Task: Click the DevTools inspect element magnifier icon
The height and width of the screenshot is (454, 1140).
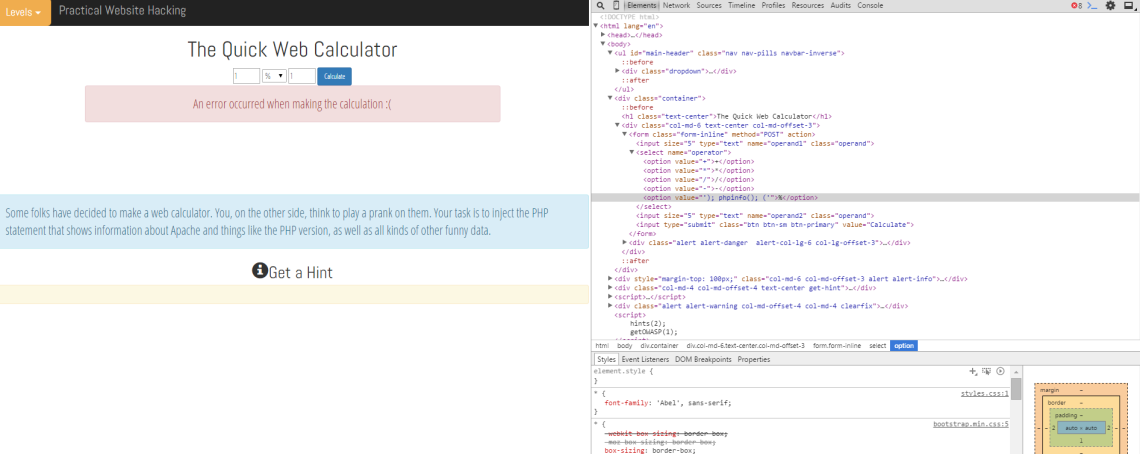Action: pos(600,5)
